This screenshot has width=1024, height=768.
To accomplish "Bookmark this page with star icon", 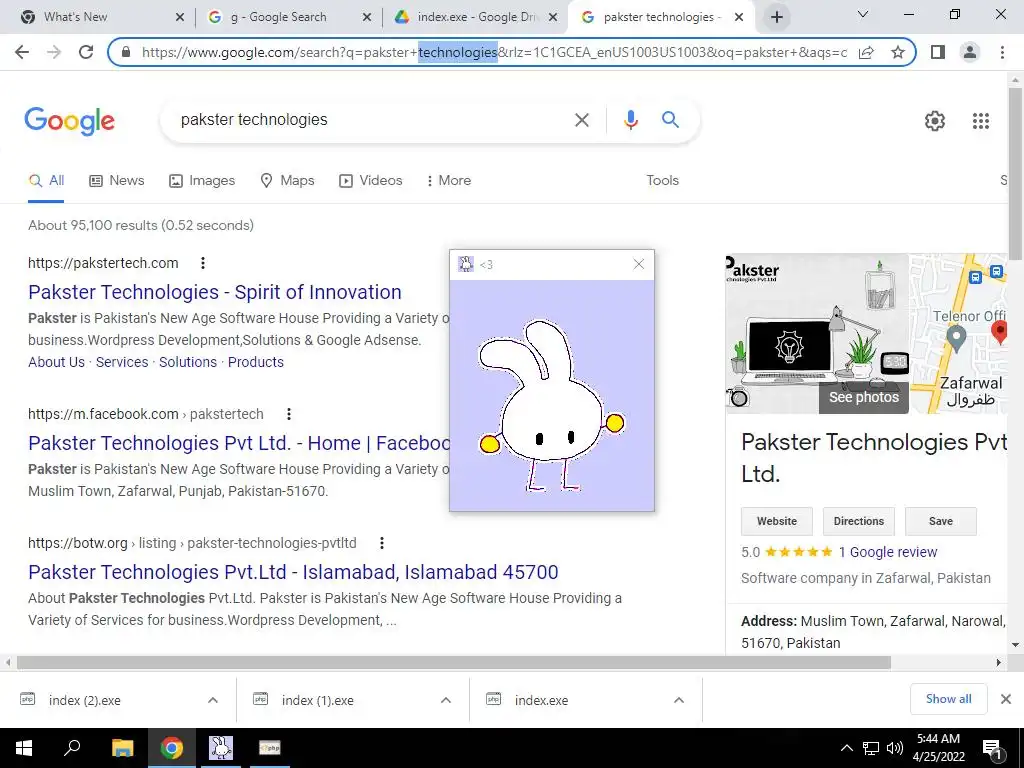I will [x=898, y=52].
